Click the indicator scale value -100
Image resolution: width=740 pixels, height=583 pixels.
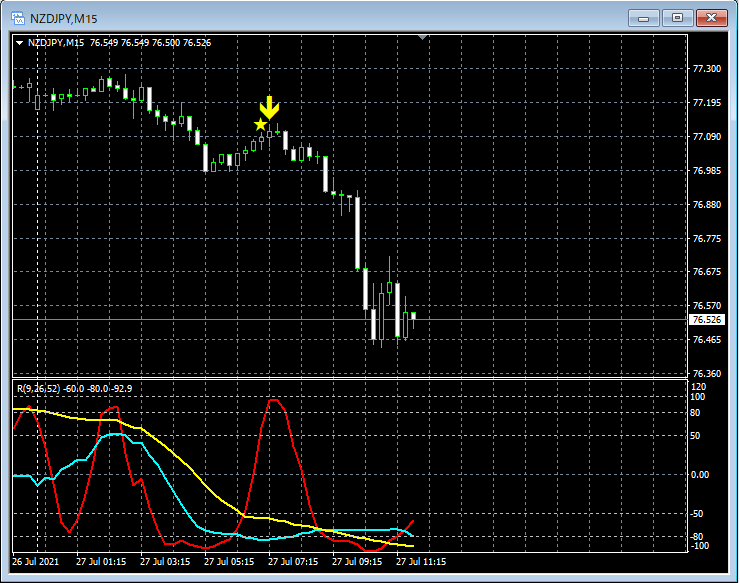699,546
